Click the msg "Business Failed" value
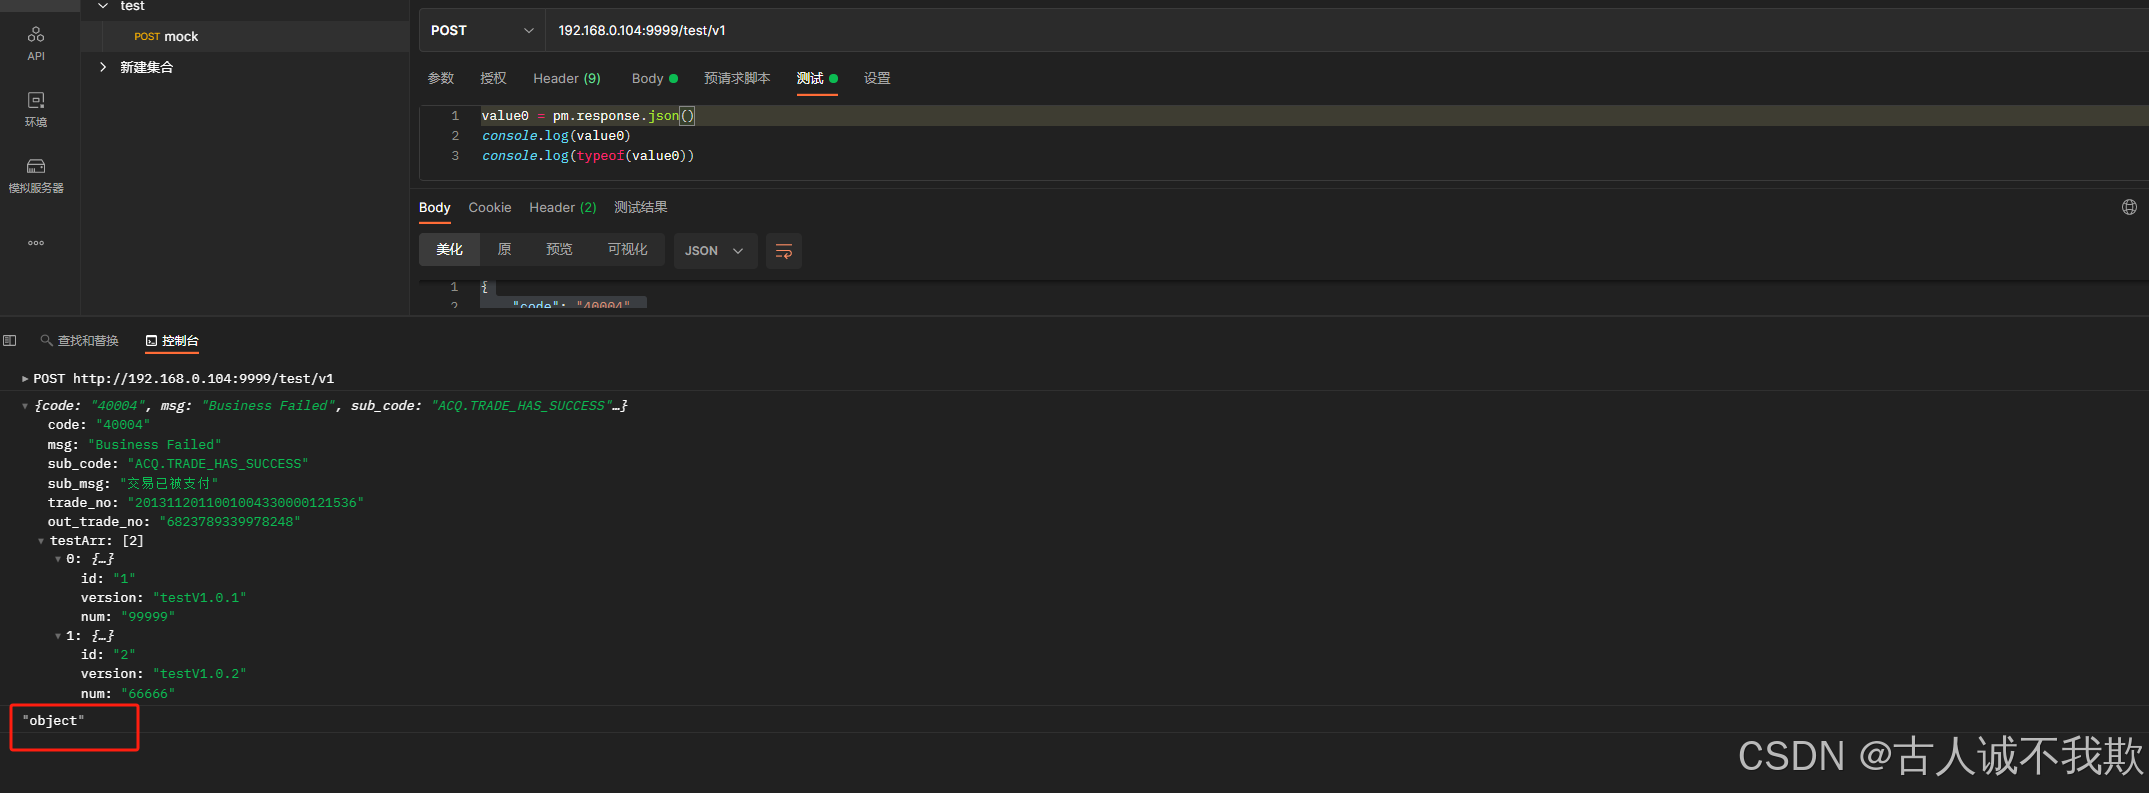2149x793 pixels. click(x=155, y=445)
